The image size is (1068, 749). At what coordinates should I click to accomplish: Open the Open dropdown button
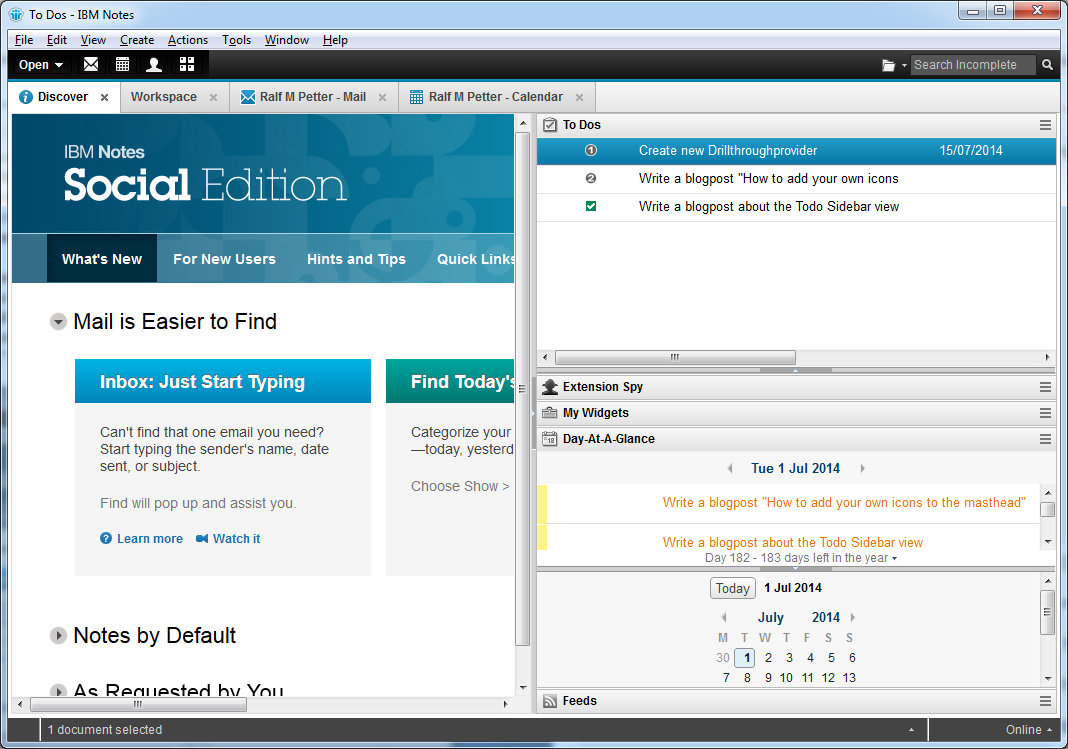pyautogui.click(x=41, y=65)
